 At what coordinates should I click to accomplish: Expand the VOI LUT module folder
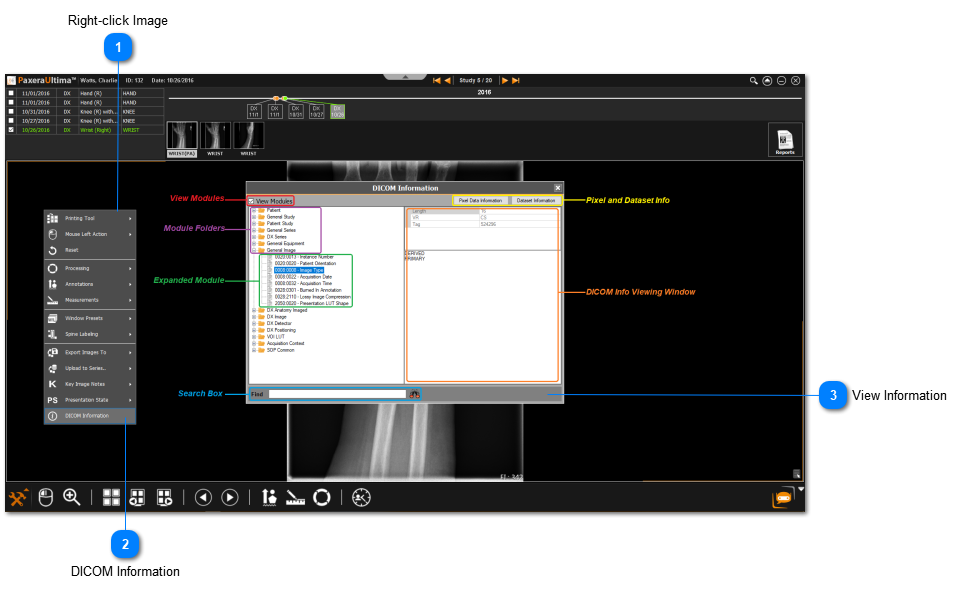[x=253, y=337]
